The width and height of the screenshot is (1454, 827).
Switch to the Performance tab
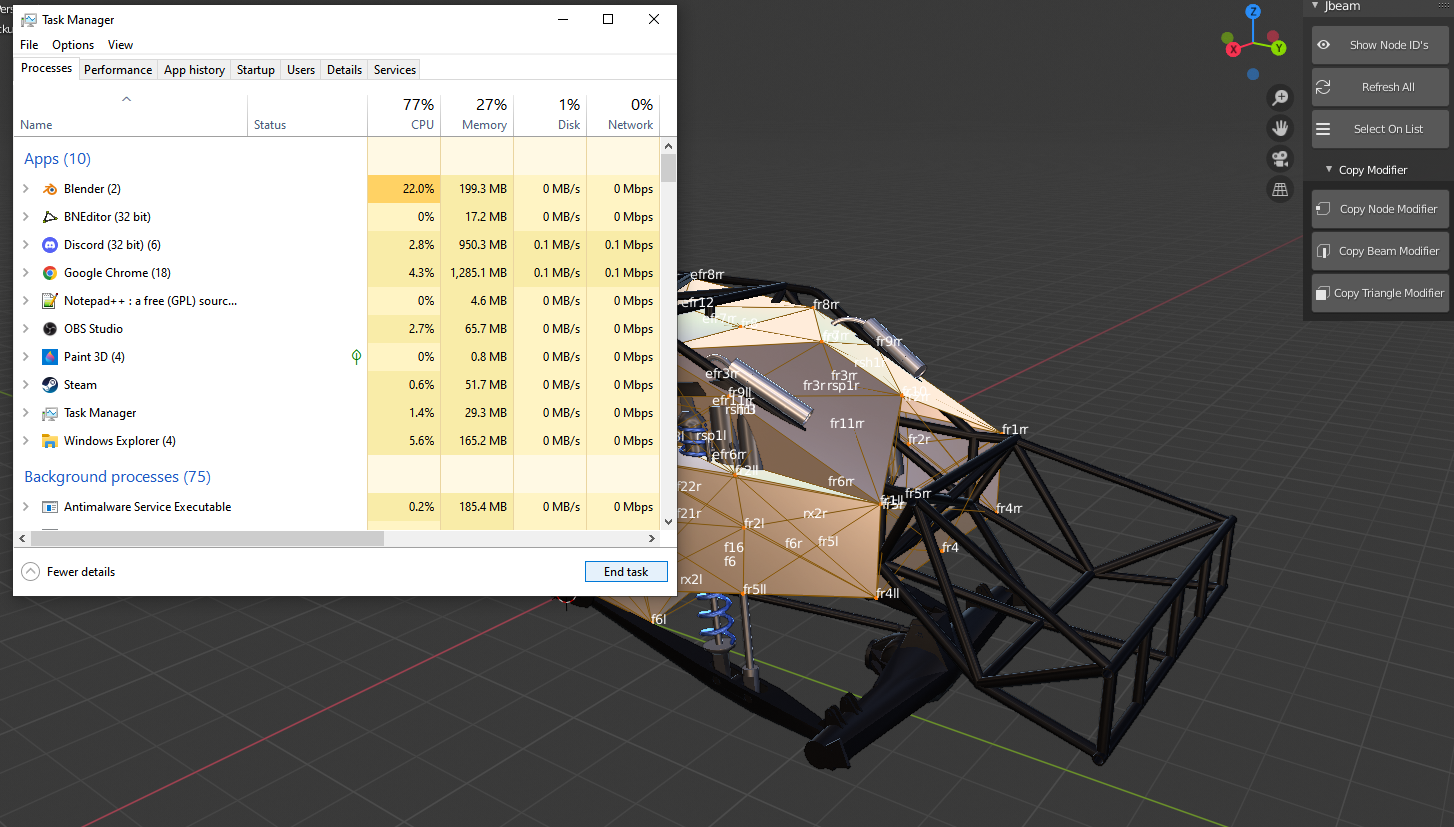click(118, 70)
